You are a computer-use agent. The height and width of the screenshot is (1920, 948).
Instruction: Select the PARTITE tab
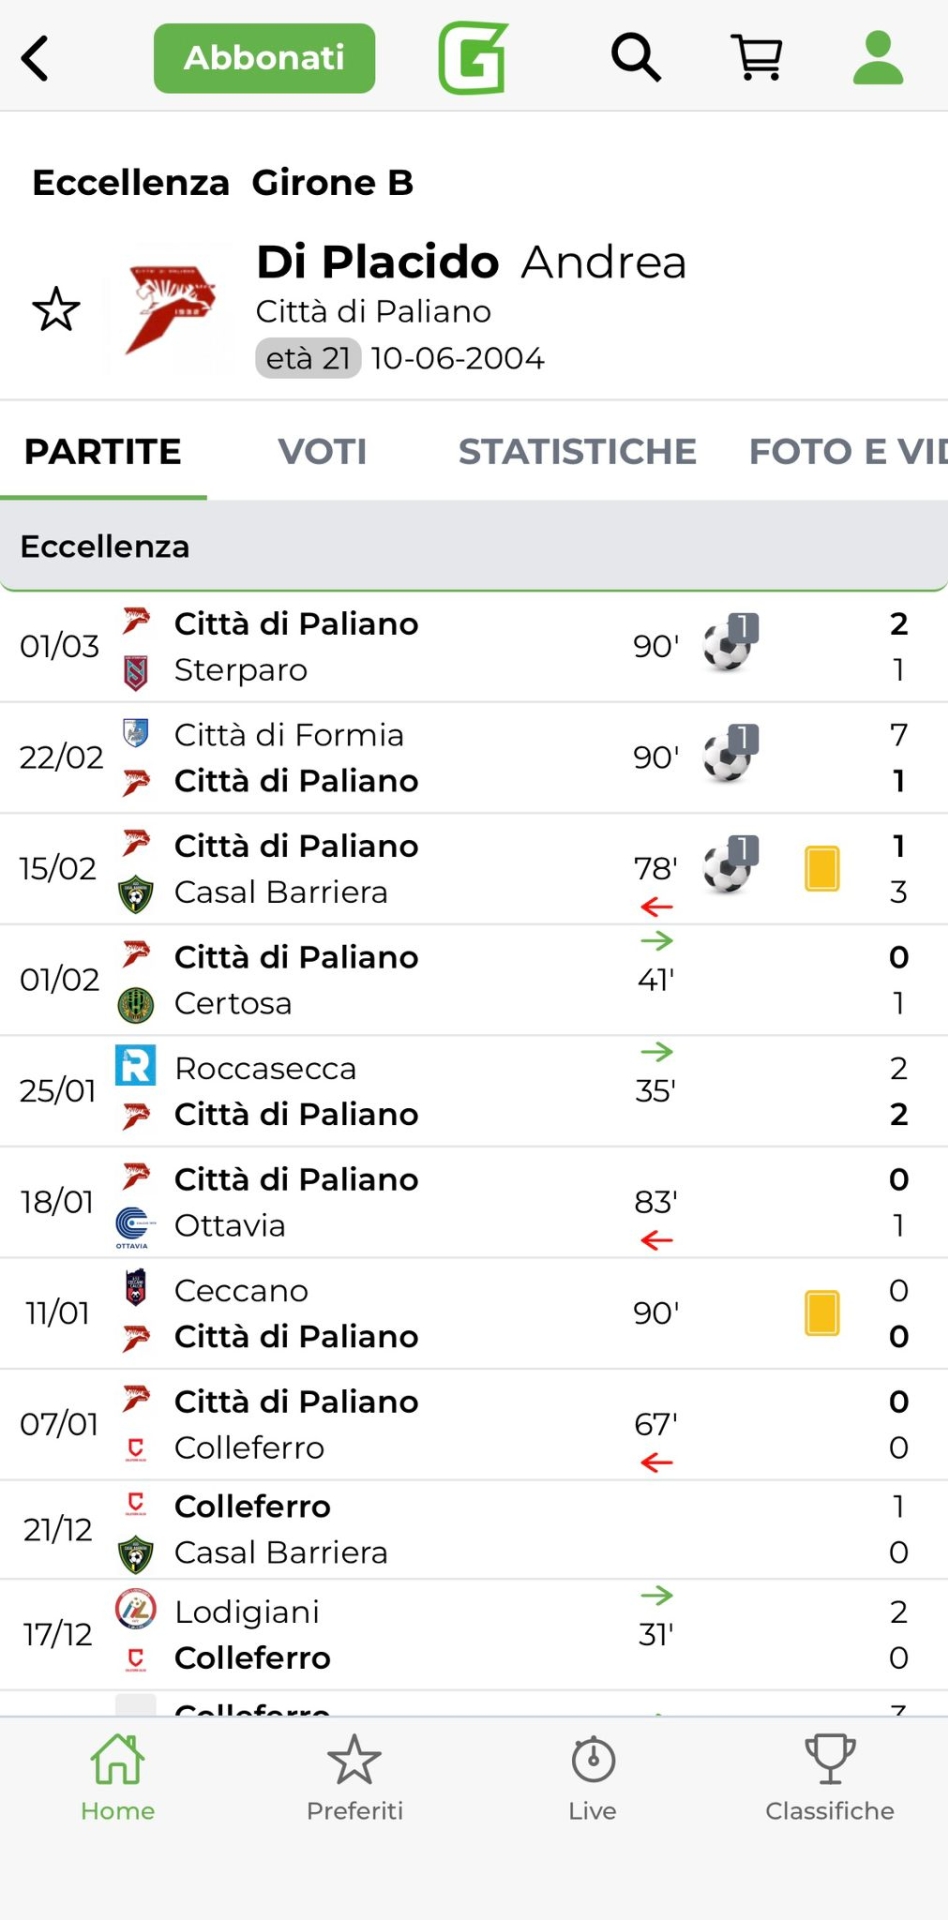coord(103,452)
